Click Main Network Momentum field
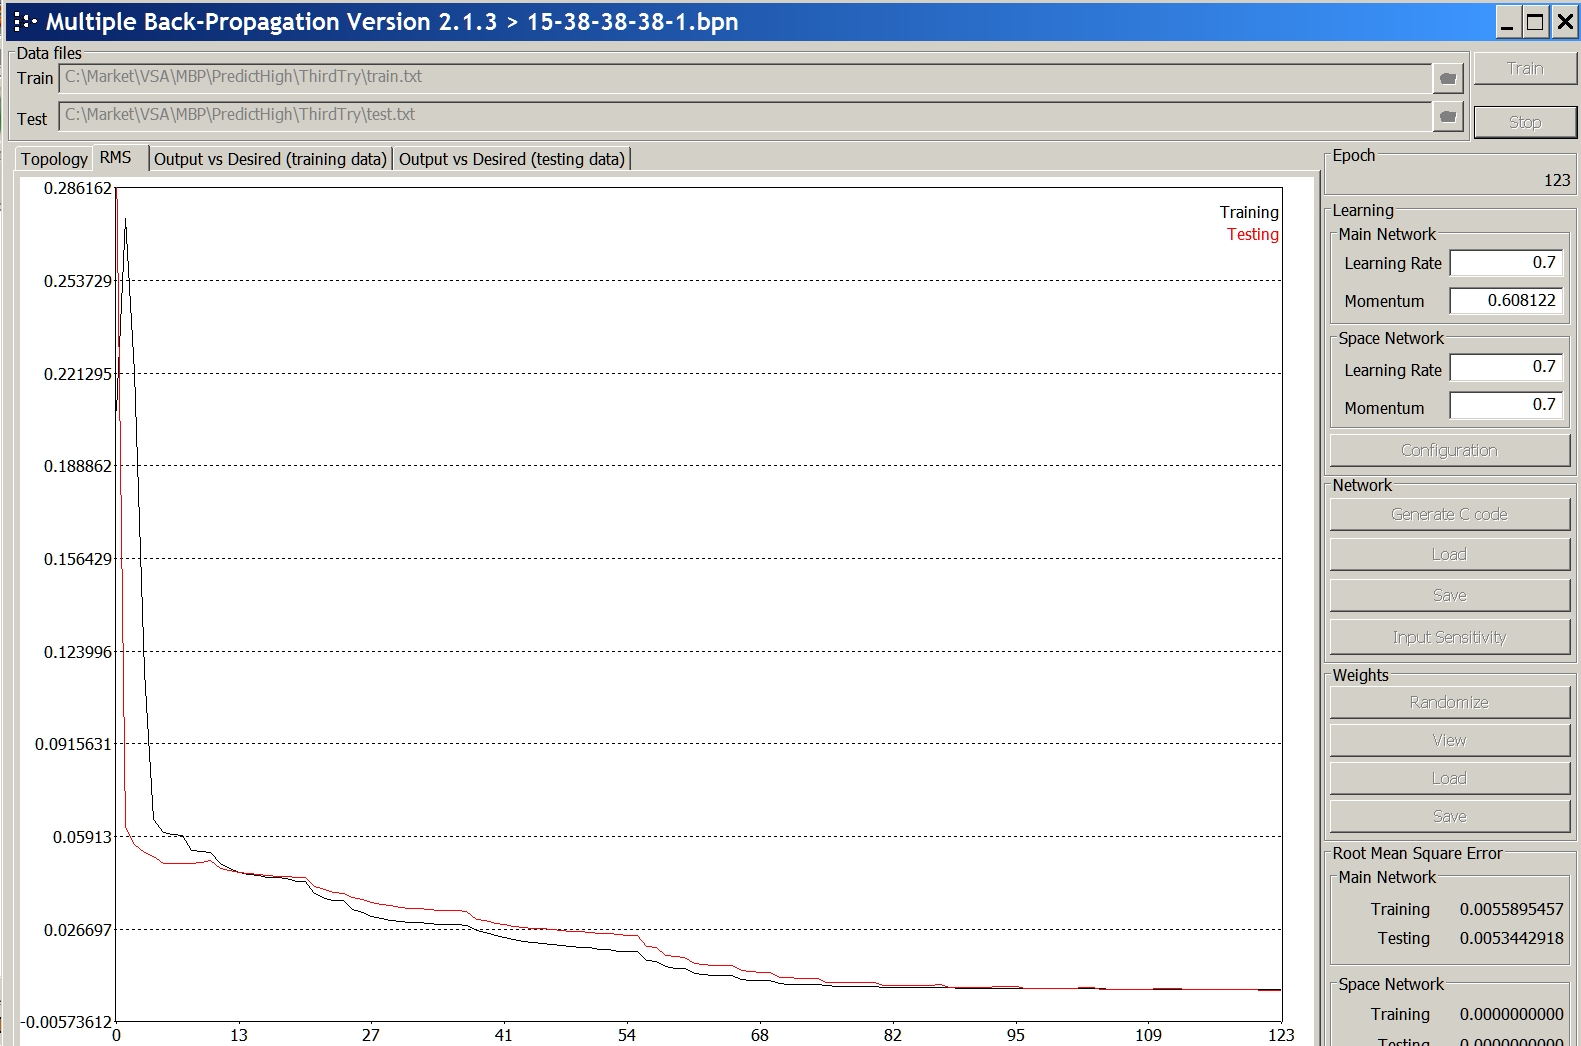Viewport: 1581px width, 1046px height. coord(1504,300)
